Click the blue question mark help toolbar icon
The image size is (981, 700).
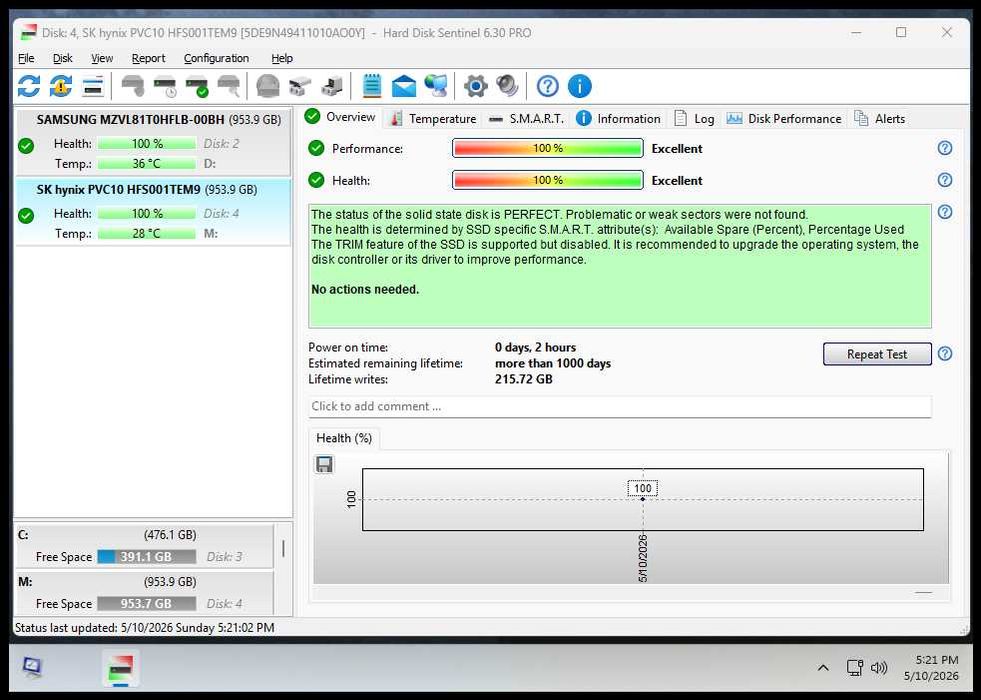547,86
